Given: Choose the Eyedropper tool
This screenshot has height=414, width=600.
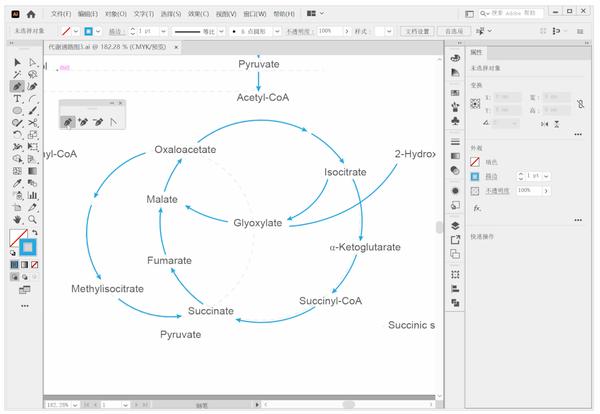Looking at the screenshot, I should [17, 183].
